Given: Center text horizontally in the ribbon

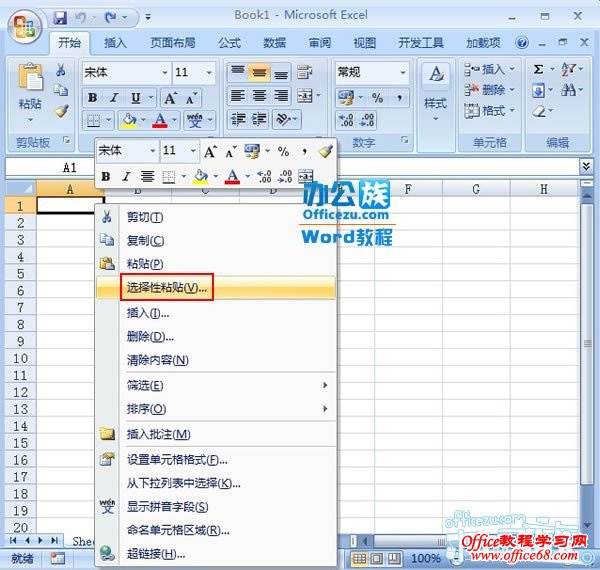Looking at the screenshot, I should tap(259, 95).
